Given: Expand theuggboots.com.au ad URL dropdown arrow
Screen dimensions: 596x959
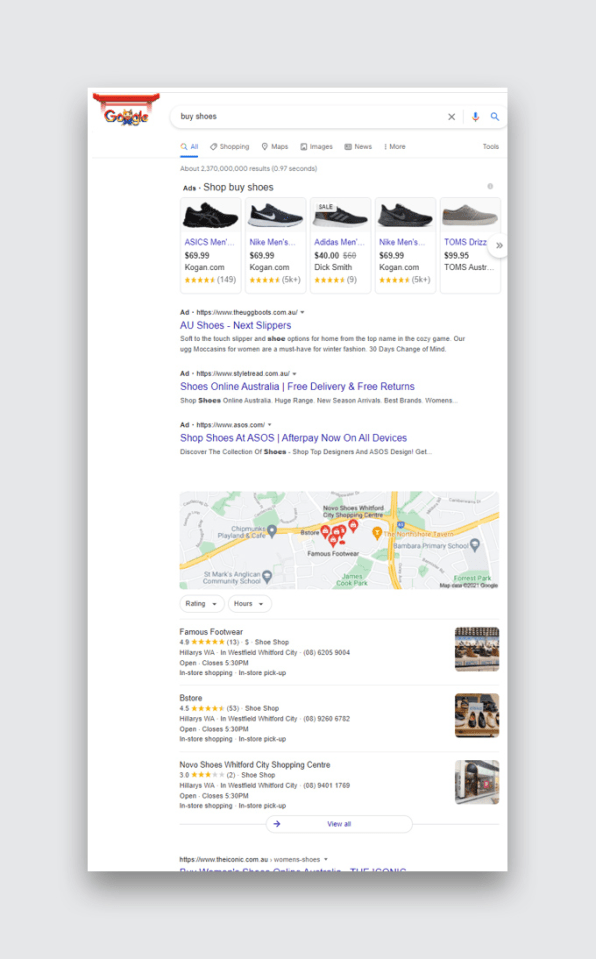Looking at the screenshot, I should point(302,313).
